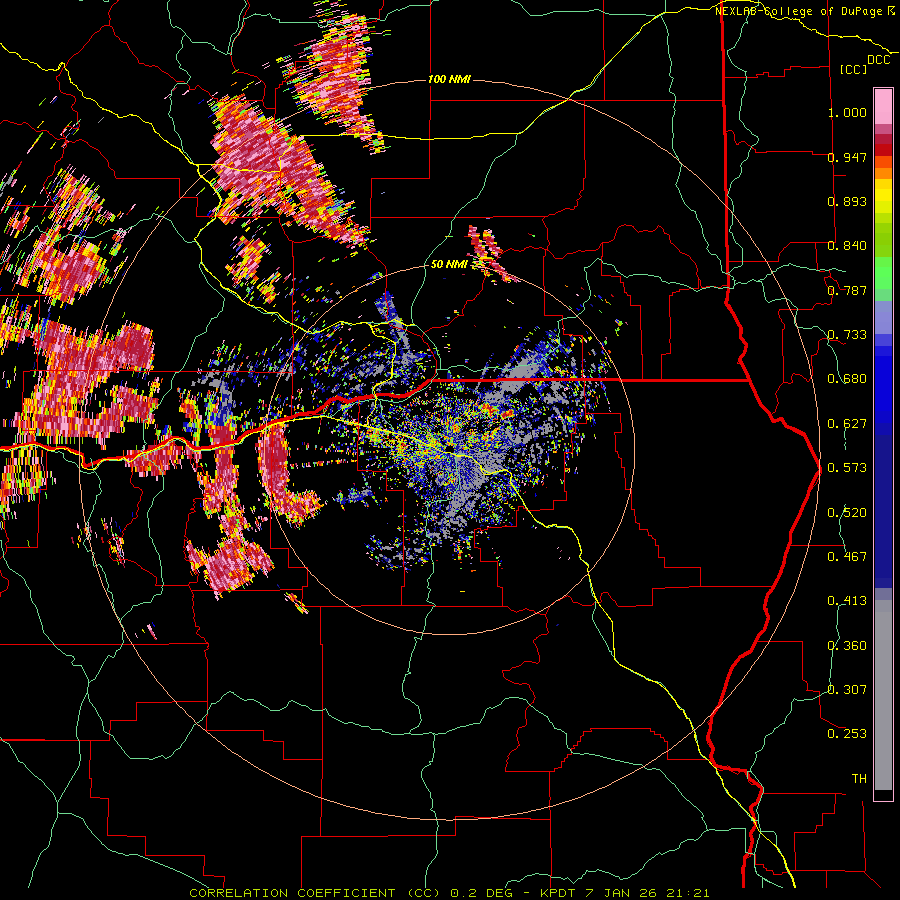This screenshot has width=900, height=900.
Task: Pick the pink segment at the color bar top
Action: [x=883, y=106]
